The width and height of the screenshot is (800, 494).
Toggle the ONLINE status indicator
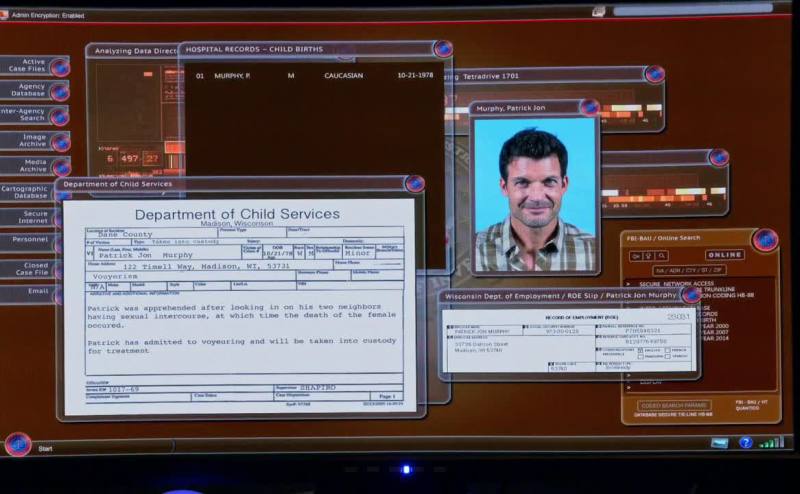(x=724, y=255)
